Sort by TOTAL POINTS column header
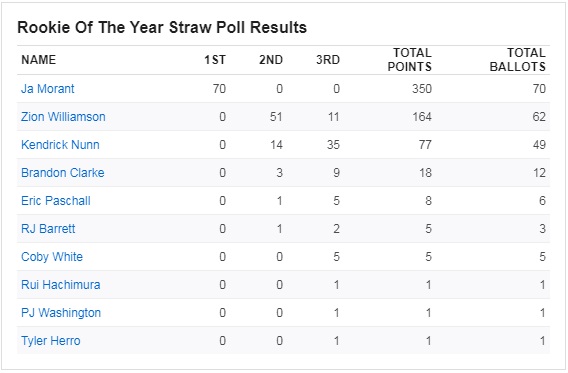 pyautogui.click(x=409, y=60)
